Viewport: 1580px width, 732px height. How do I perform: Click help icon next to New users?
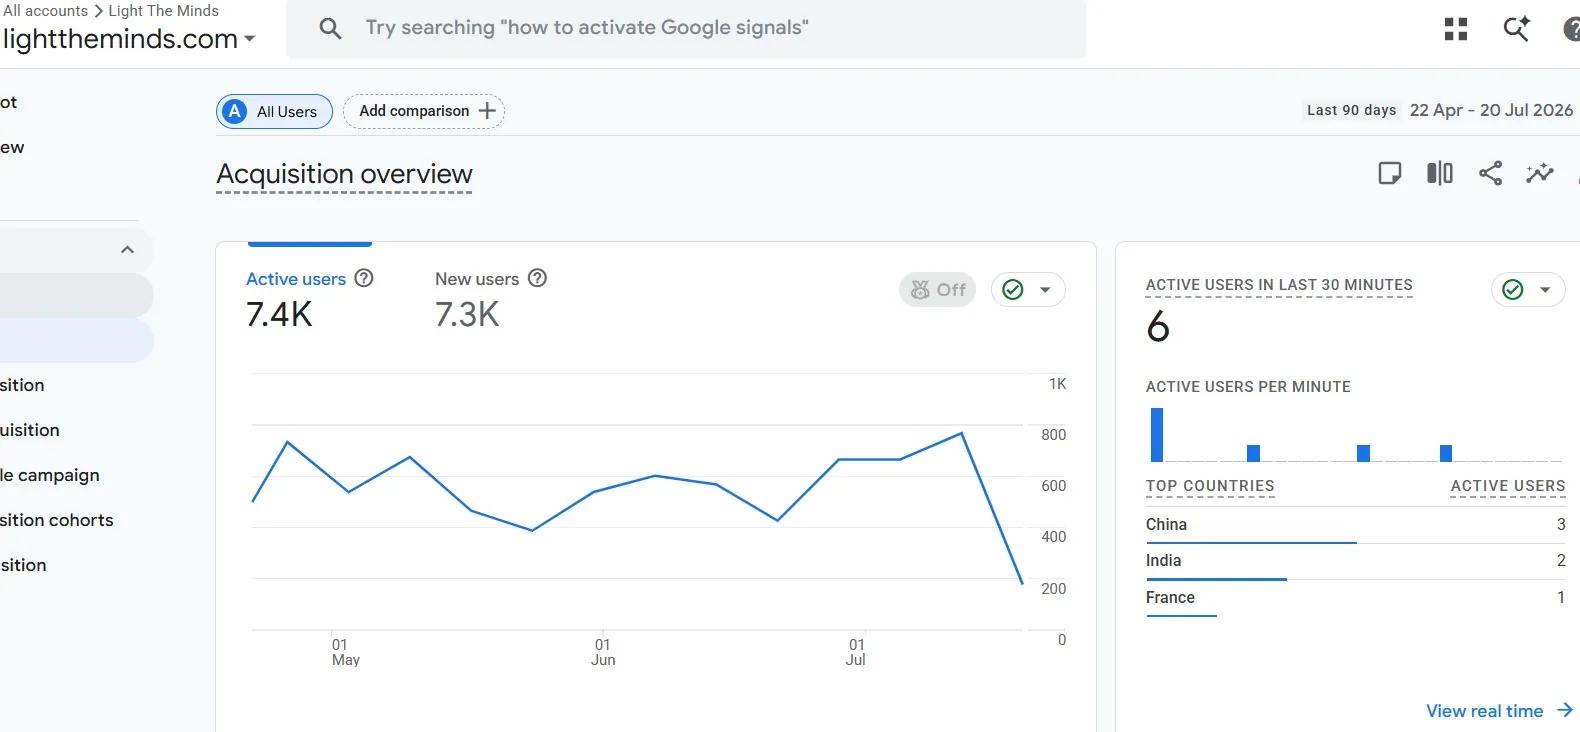537,278
